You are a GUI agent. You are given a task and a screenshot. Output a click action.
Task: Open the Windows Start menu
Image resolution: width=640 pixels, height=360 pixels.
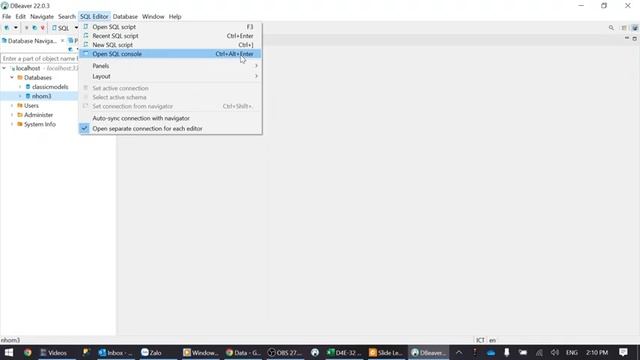pyautogui.click(x=9, y=352)
